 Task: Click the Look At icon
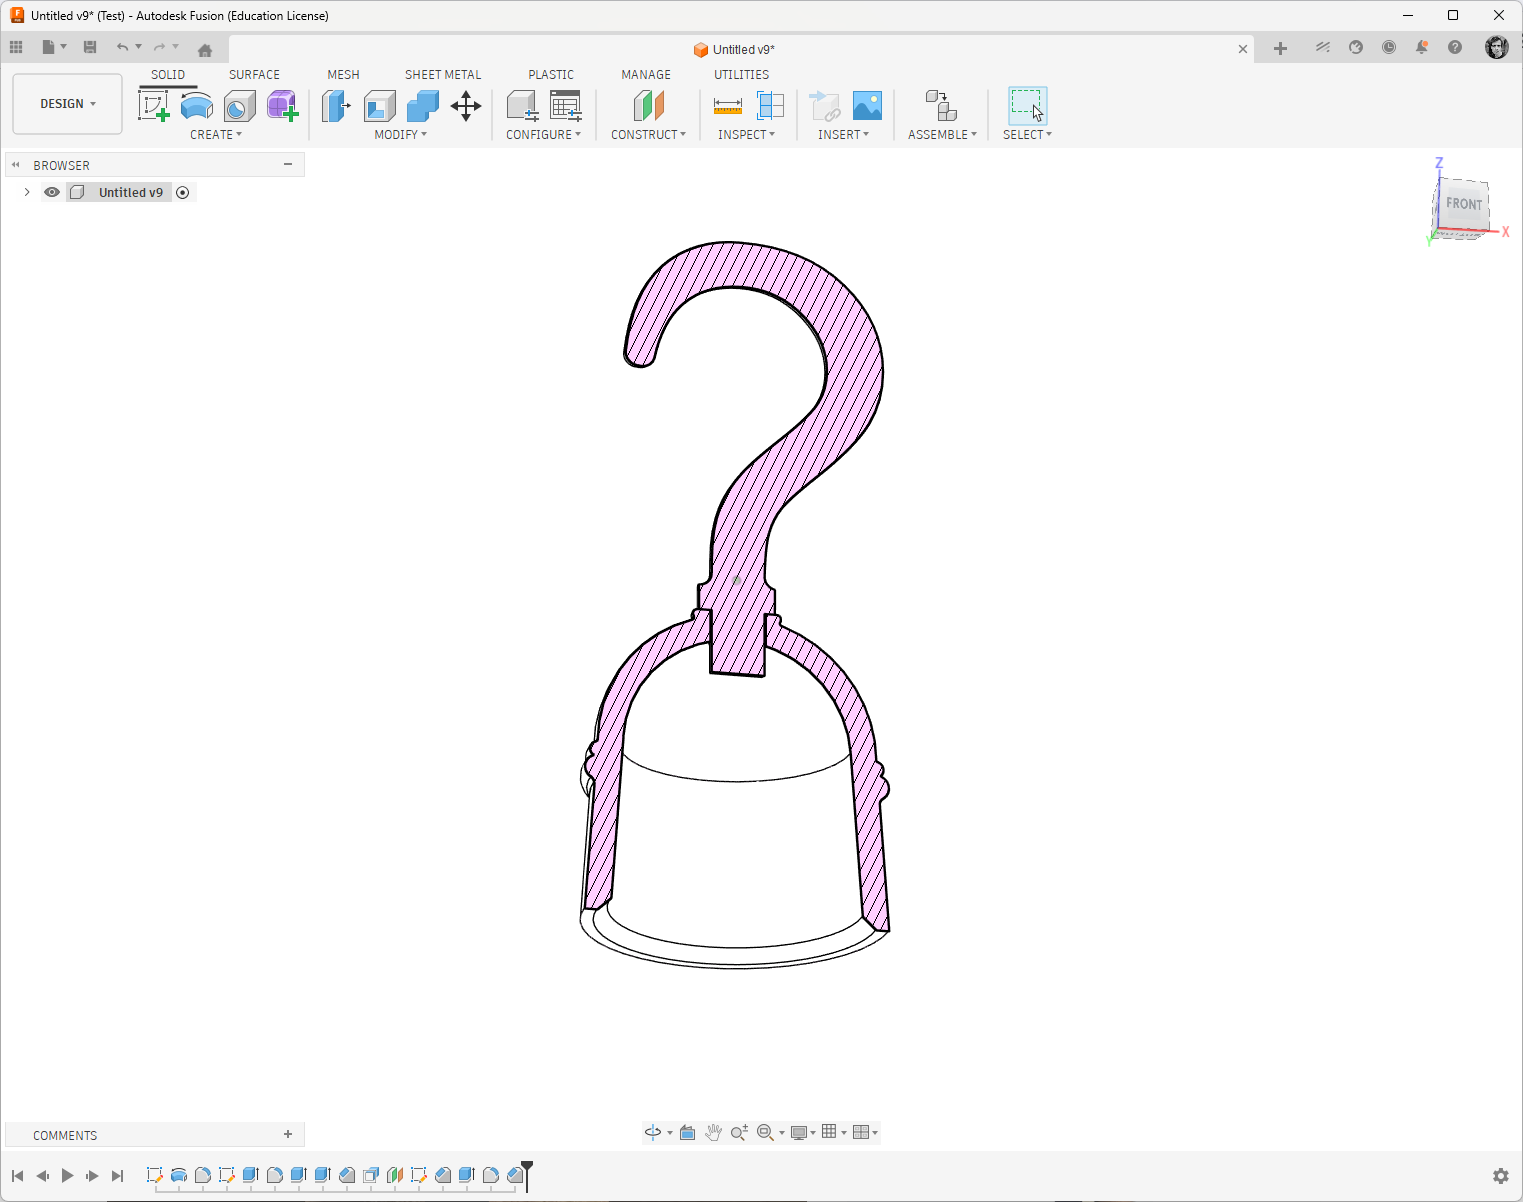click(x=688, y=1132)
